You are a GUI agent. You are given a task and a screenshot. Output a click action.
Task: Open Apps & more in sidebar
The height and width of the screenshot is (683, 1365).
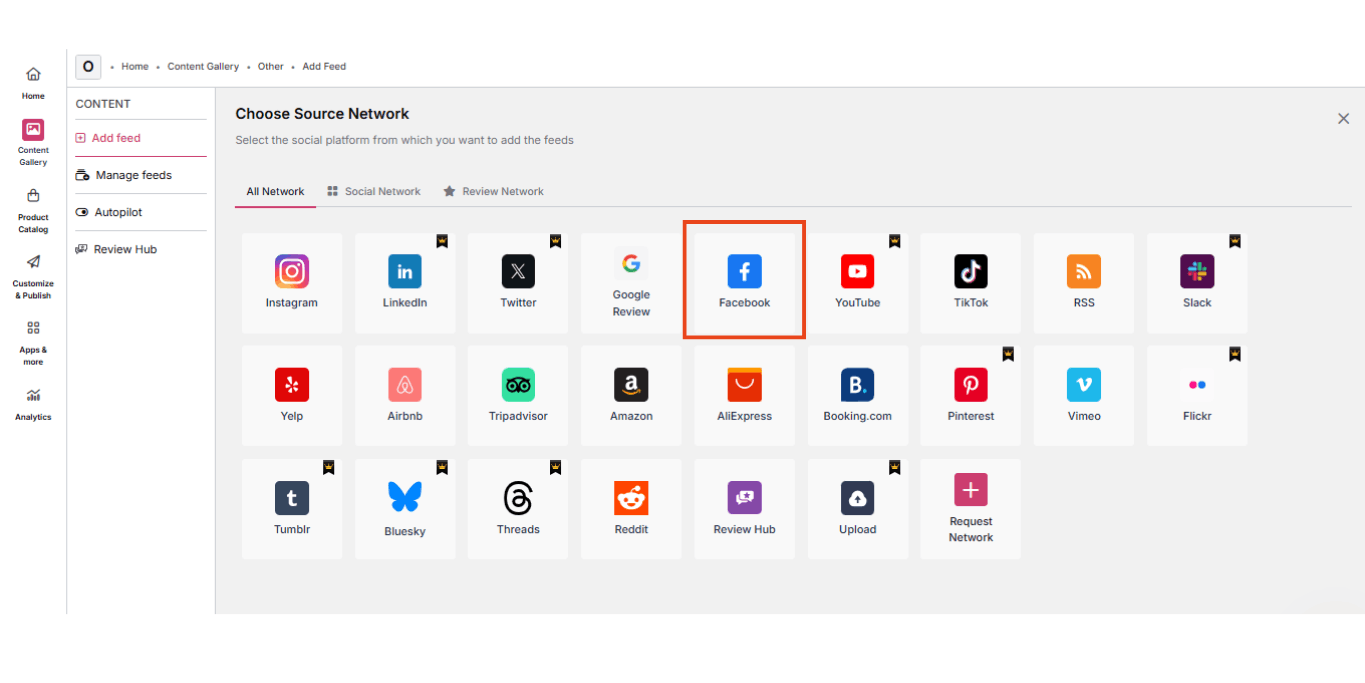point(33,343)
